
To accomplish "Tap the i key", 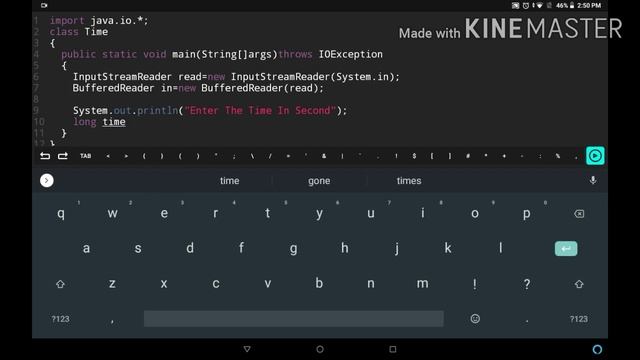I will click(x=422, y=213).
